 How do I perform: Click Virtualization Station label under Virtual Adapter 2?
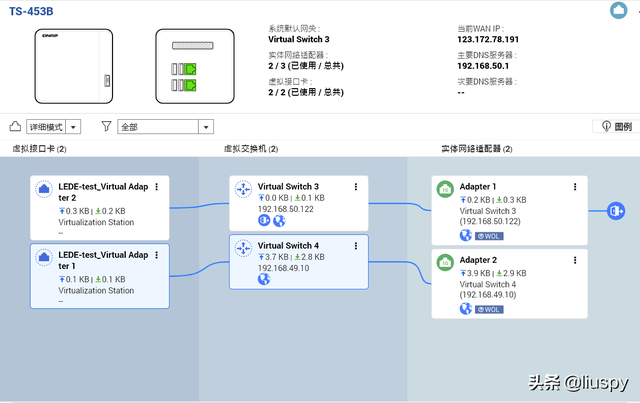tap(96, 222)
